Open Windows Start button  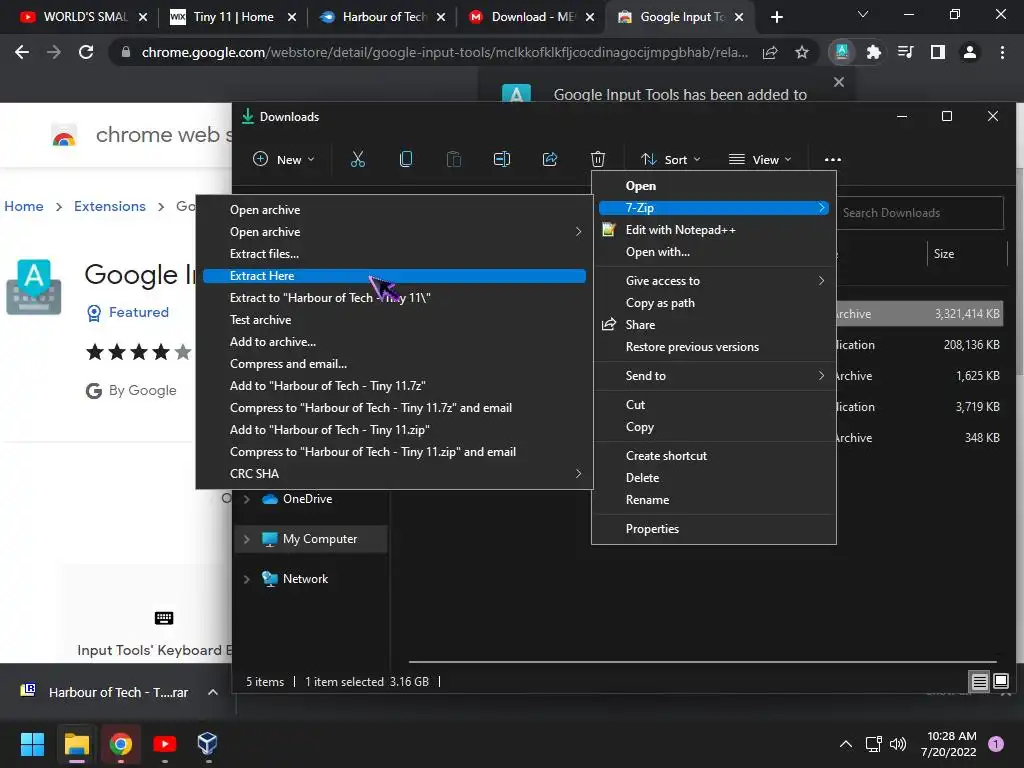coord(32,743)
